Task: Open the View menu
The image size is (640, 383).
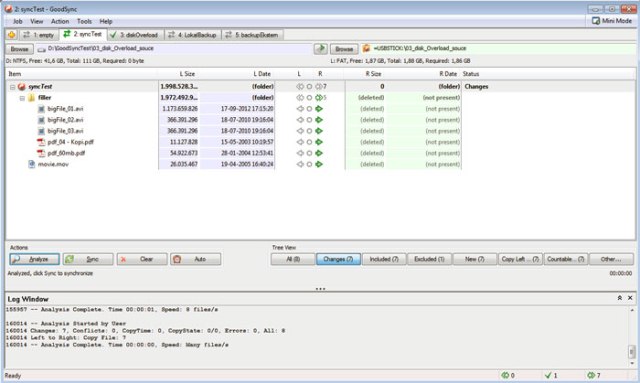Action: point(36,21)
